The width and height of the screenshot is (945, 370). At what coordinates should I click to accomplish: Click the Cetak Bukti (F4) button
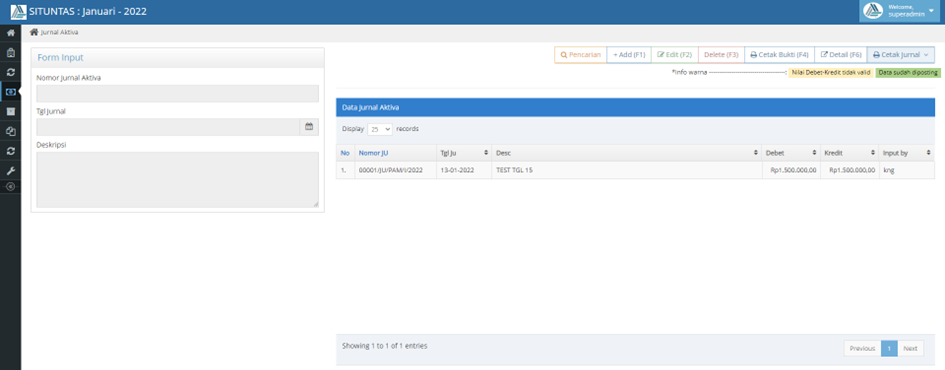point(779,55)
